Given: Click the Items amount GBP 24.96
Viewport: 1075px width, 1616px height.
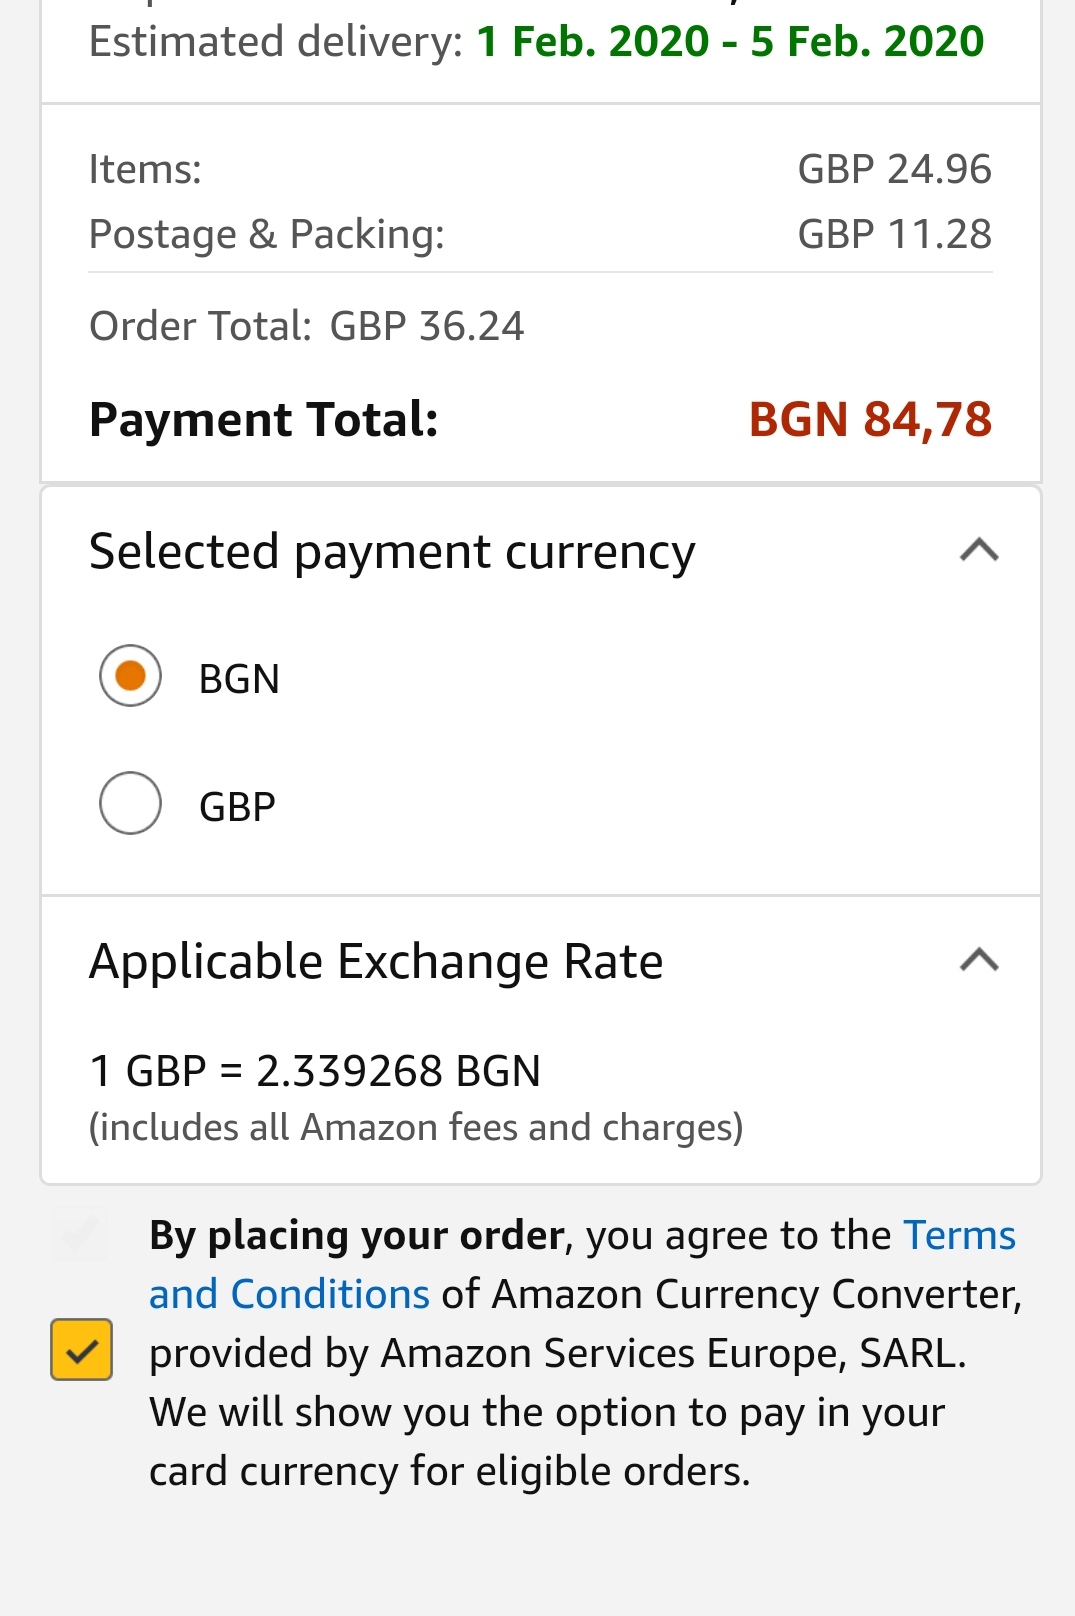Looking at the screenshot, I should [x=894, y=169].
